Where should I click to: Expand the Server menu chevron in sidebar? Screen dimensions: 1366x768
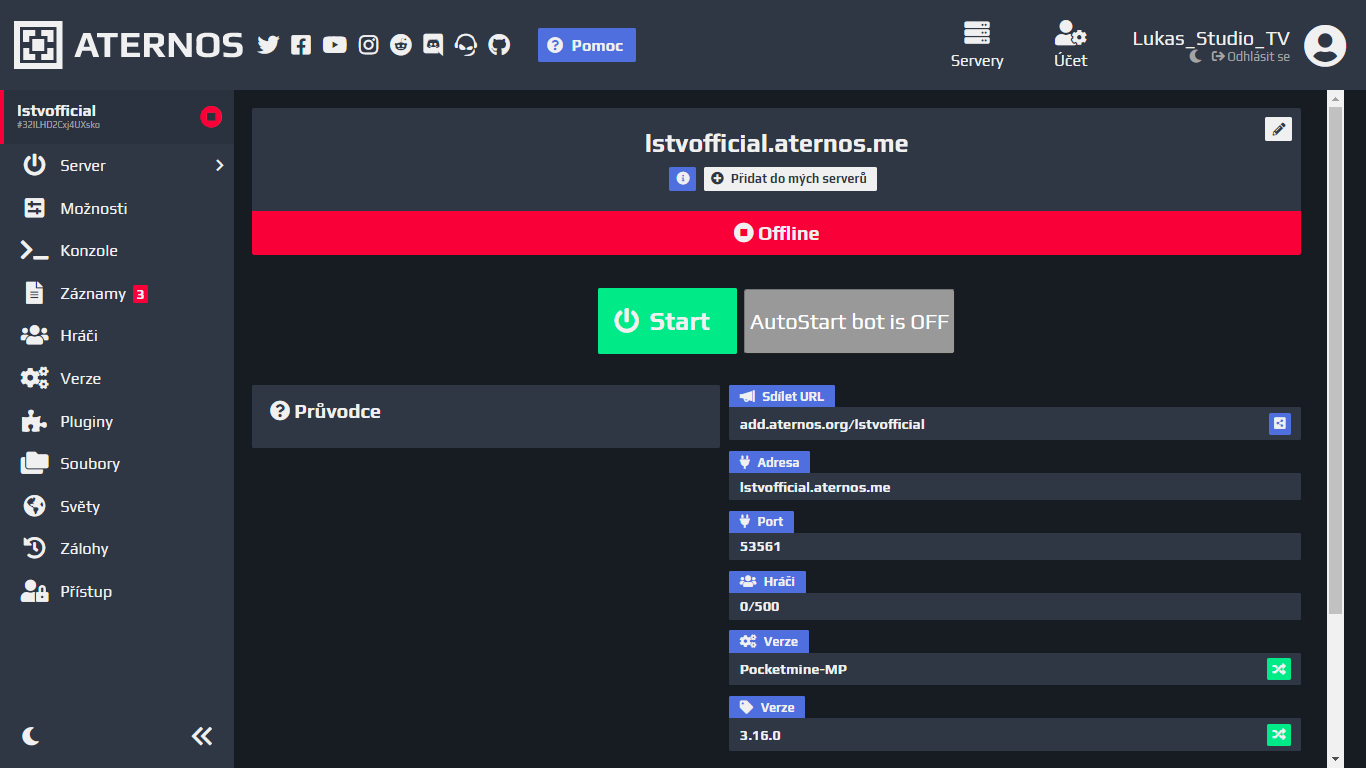[219, 166]
